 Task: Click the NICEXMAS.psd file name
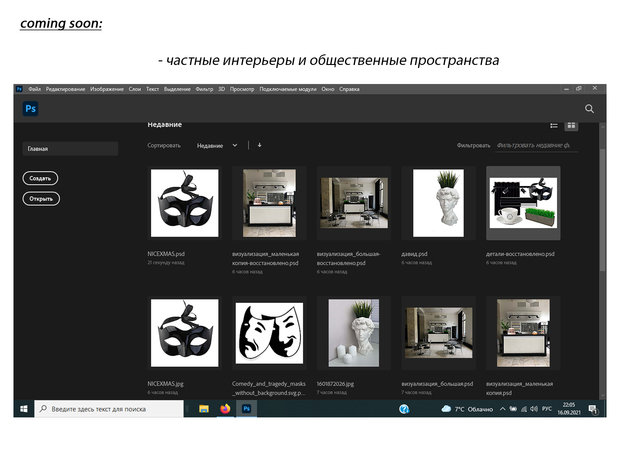point(166,254)
